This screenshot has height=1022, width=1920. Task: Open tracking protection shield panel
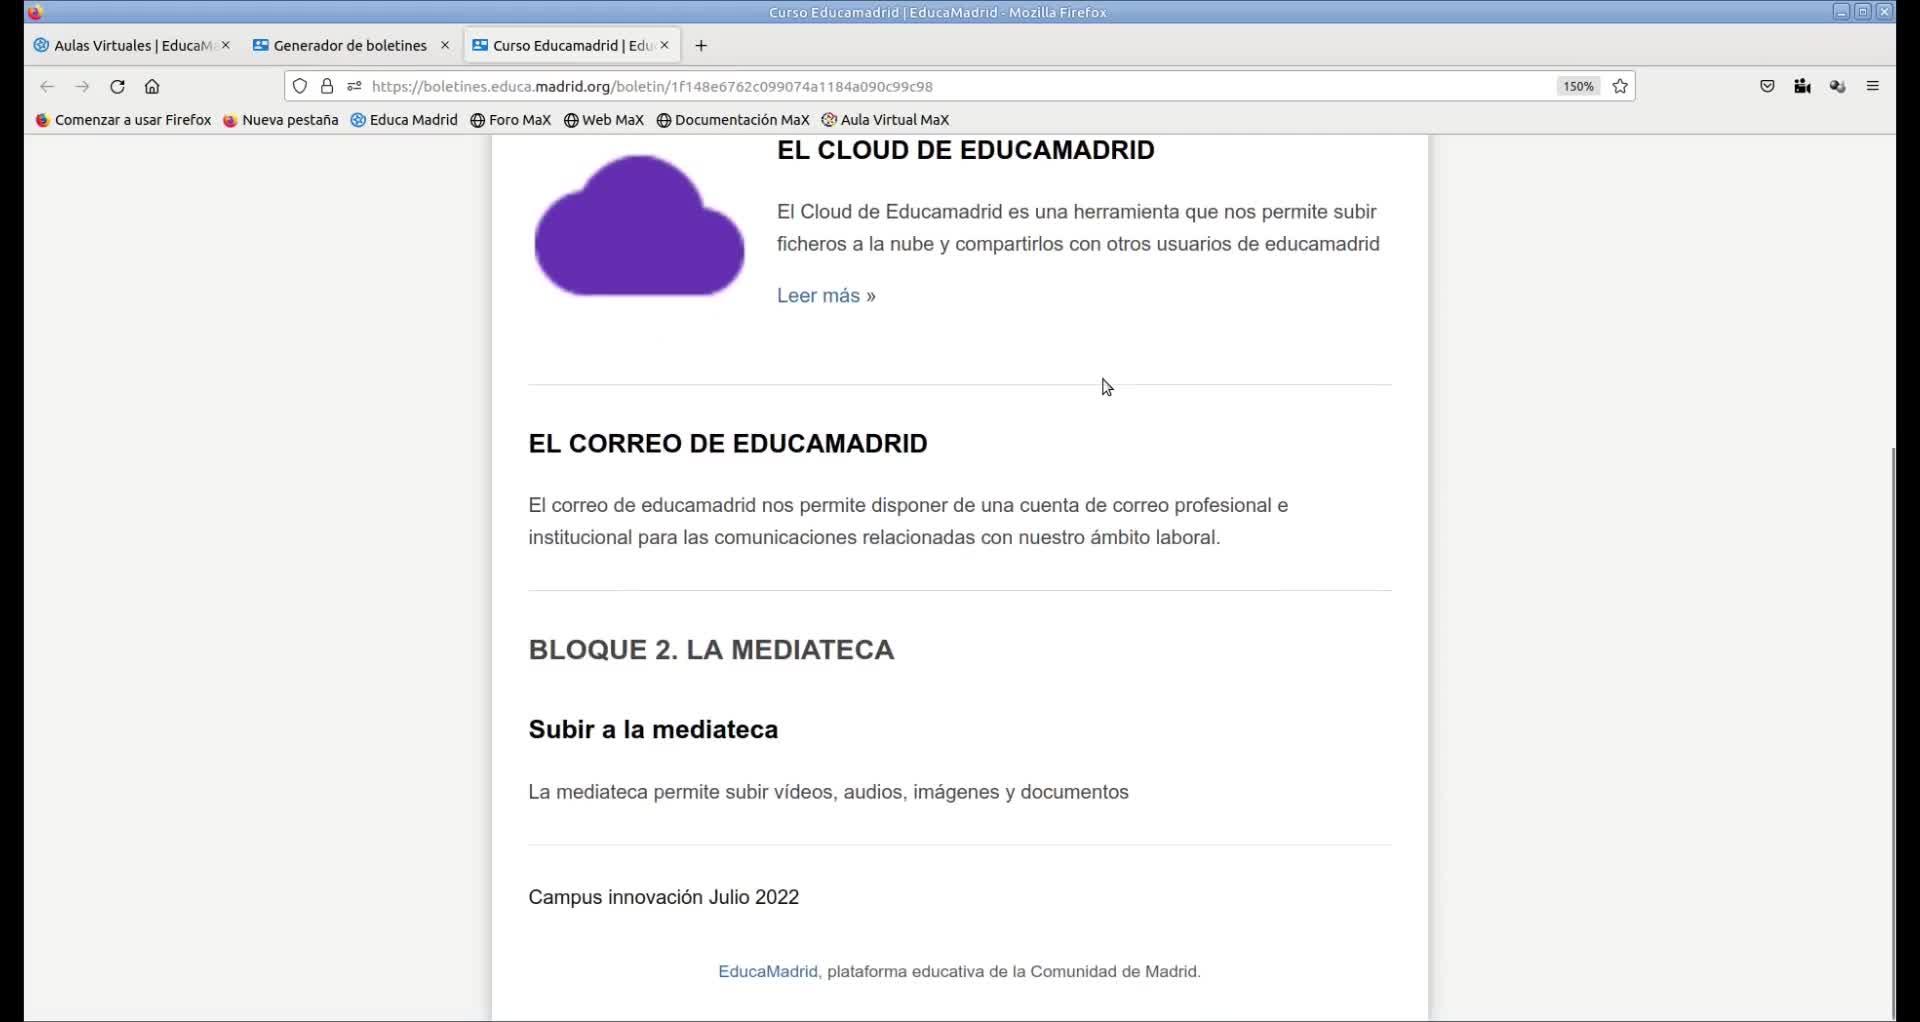(x=300, y=87)
